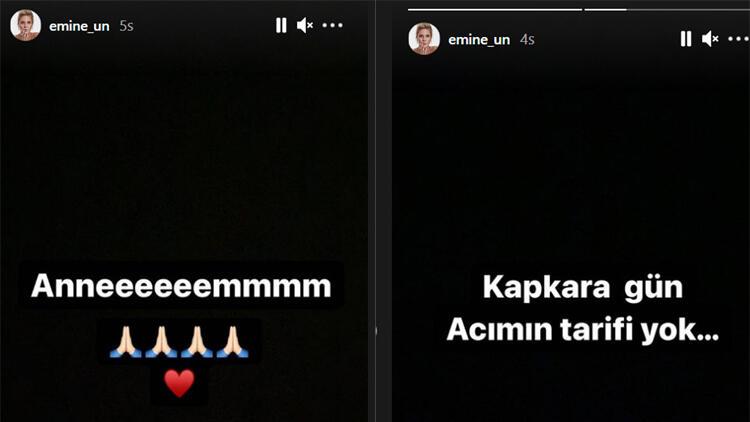Tap the first praying hands emoji
The width and height of the screenshot is (750, 422).
[125, 342]
